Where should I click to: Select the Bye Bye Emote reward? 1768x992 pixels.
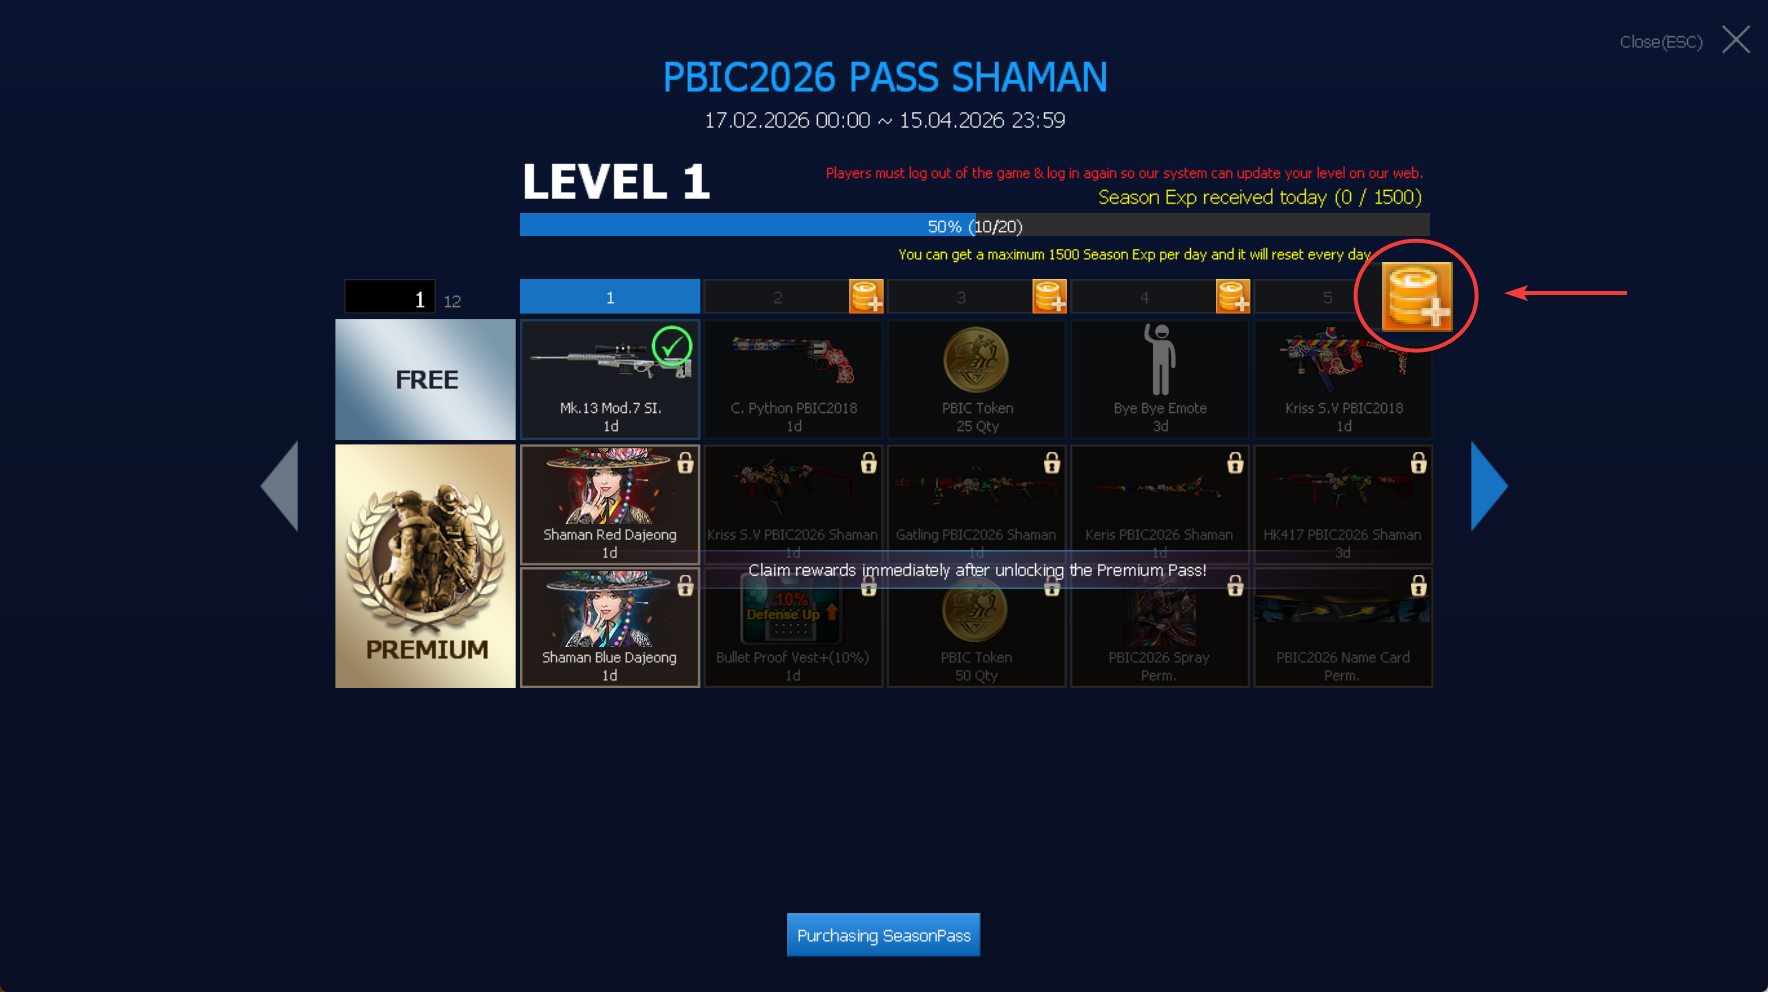click(1160, 379)
